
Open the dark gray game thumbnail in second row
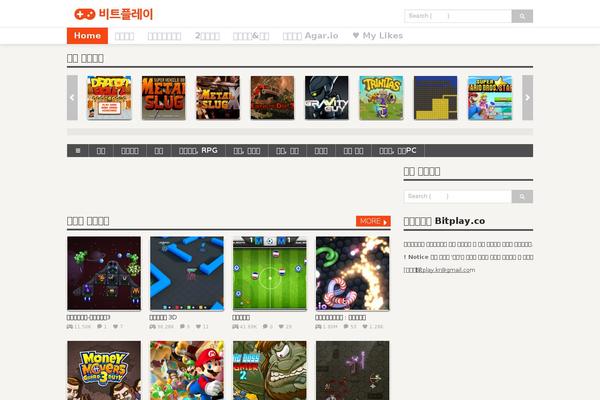[x=352, y=371]
